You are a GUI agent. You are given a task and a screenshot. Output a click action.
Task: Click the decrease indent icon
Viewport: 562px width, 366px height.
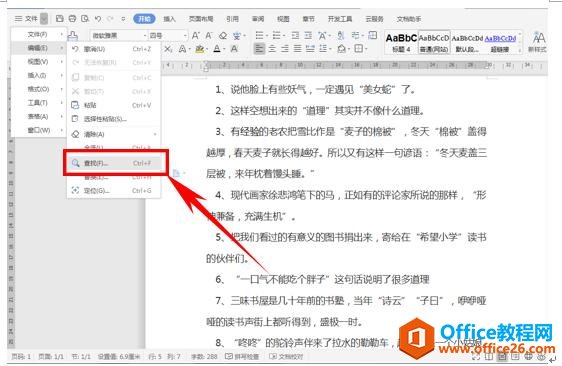(295, 35)
